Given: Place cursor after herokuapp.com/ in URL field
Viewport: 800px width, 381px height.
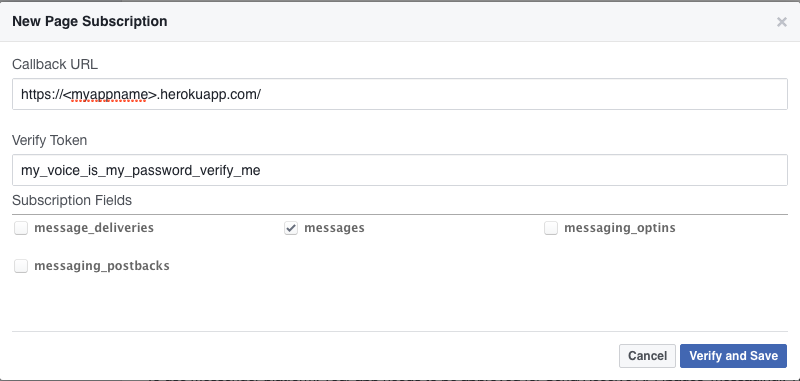Looking at the screenshot, I should click(262, 94).
